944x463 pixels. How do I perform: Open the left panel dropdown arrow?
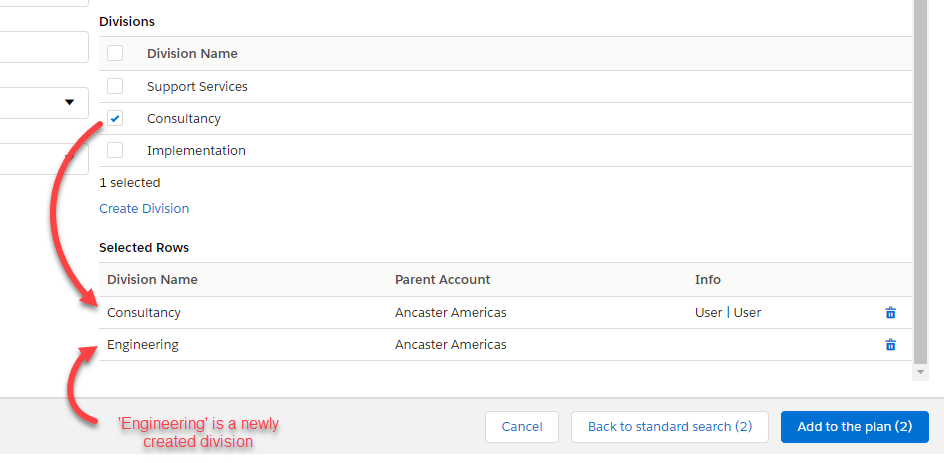point(69,102)
